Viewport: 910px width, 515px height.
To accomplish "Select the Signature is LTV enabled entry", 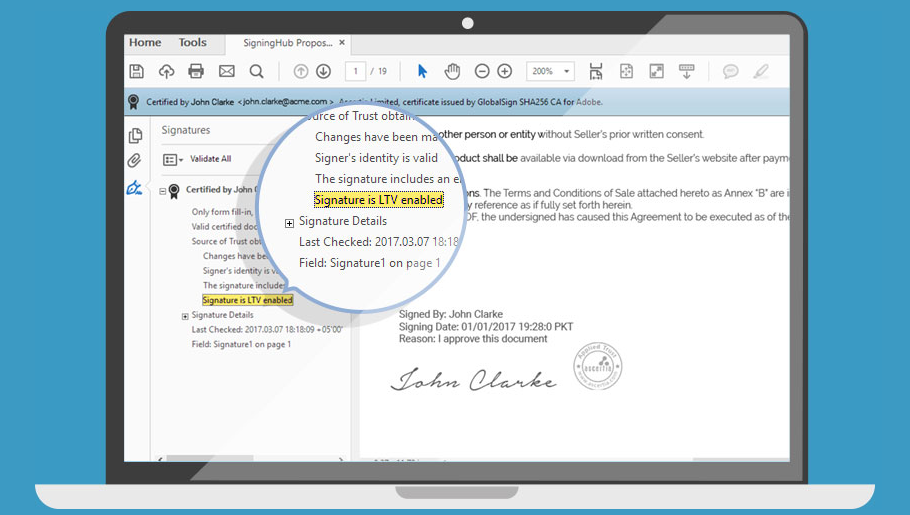I will pos(247,300).
